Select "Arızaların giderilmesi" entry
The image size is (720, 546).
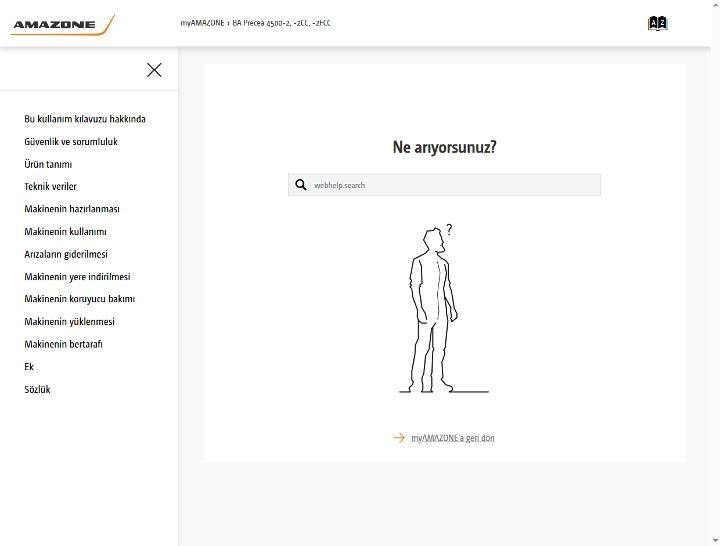(x=66, y=254)
